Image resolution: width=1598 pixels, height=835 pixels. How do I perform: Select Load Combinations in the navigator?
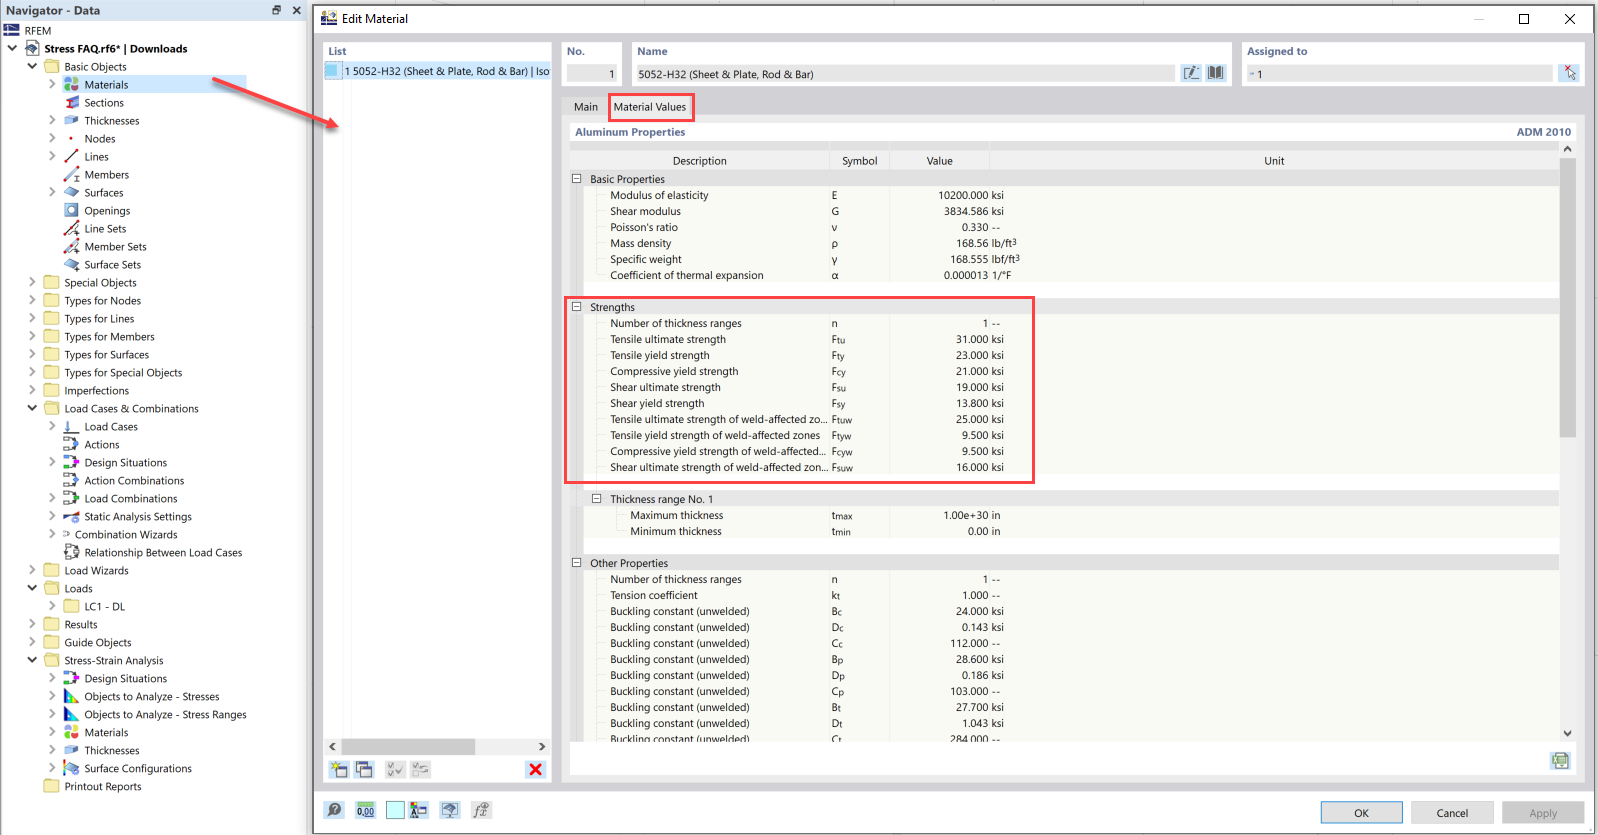[131, 499]
